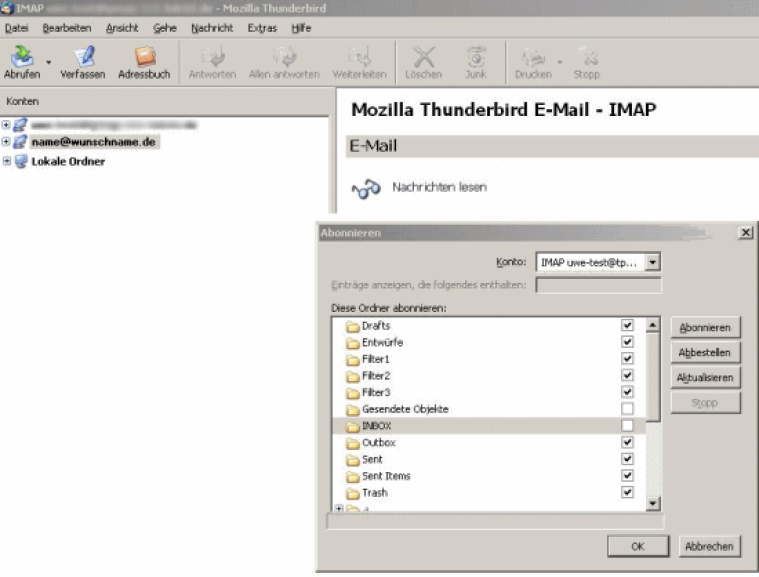
Task: Open the Adressbuch address book icon
Action: click(x=145, y=57)
